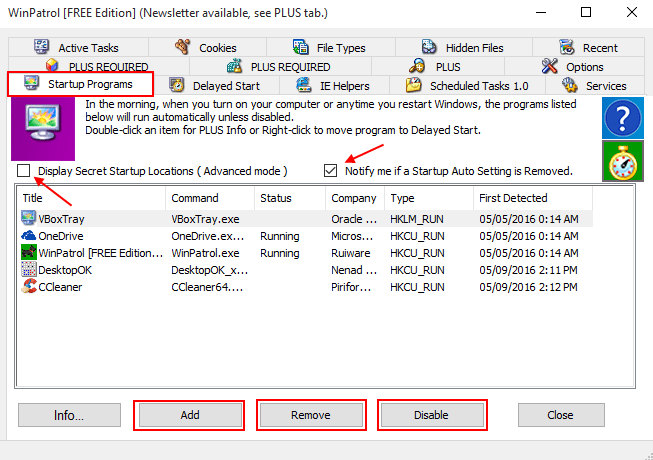Select the DesktopOK startup entry
Viewport: 653px width, 460px height.
[307, 270]
